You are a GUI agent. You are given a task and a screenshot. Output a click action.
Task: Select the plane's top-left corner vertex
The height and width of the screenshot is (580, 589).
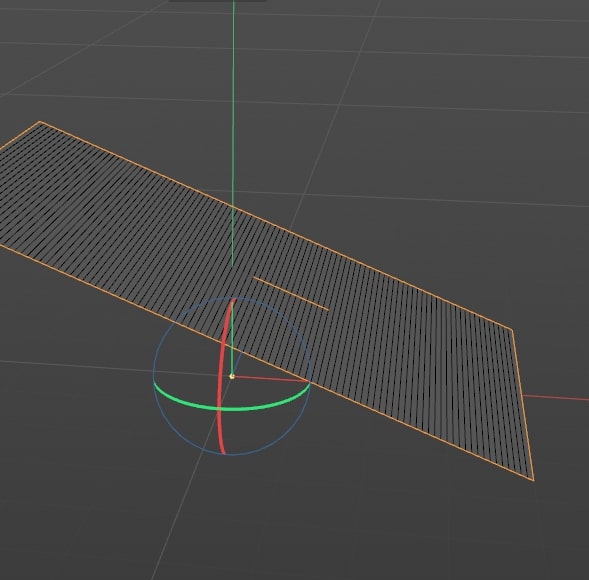40,122
